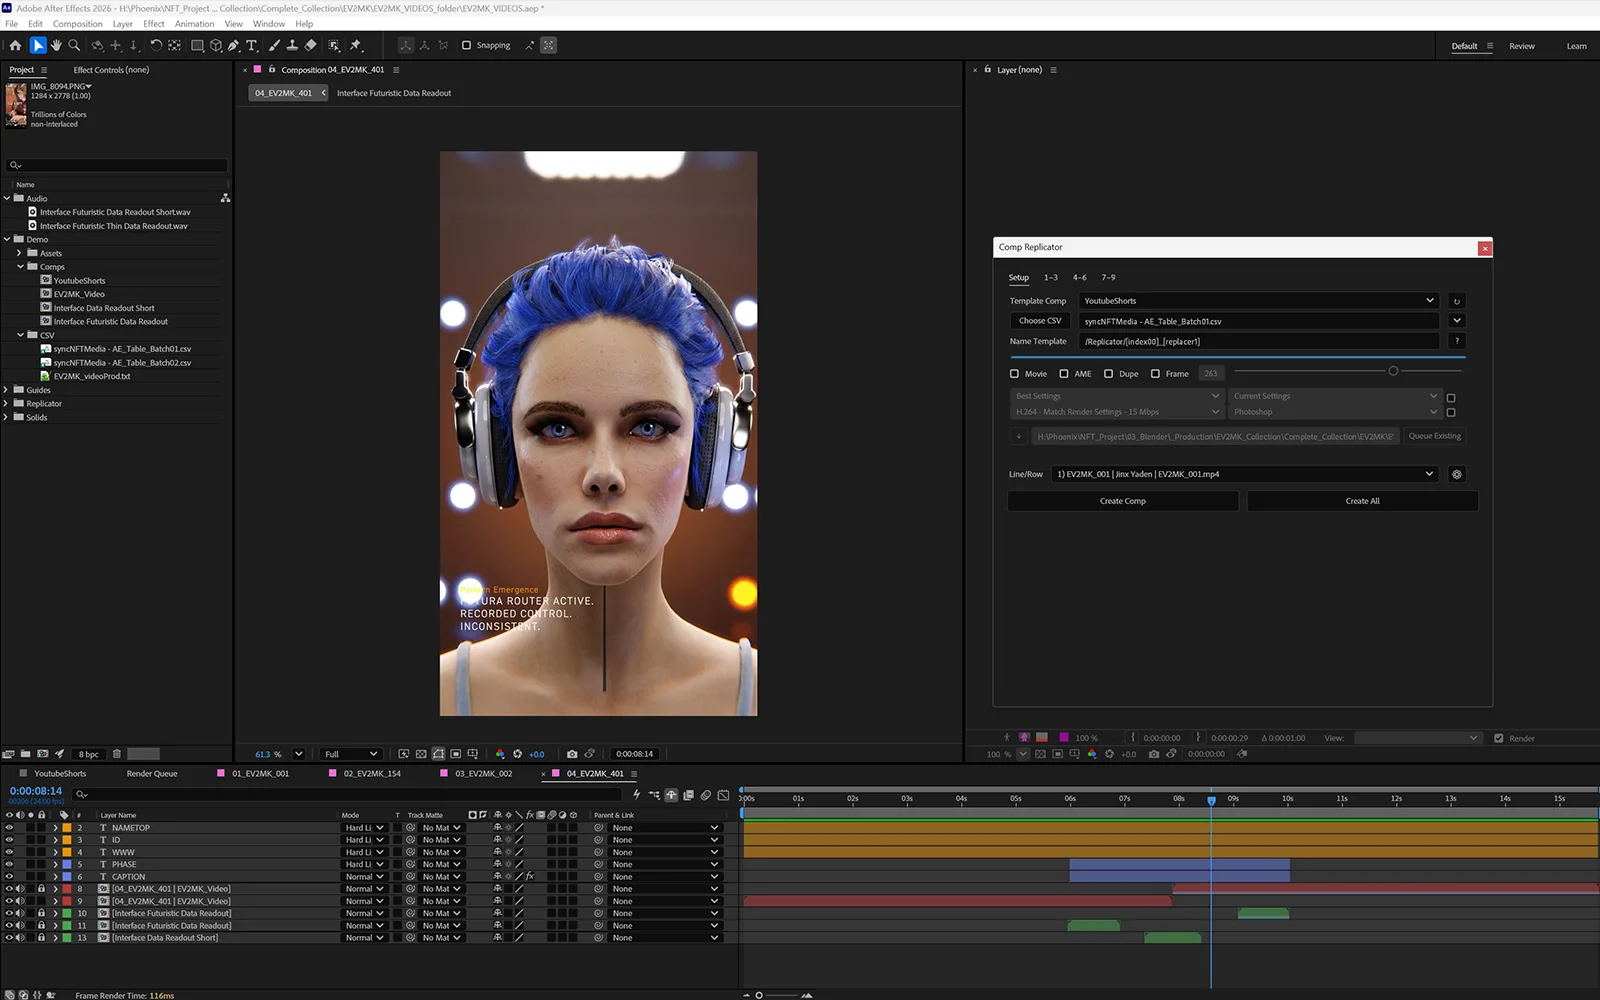
Task: Select the Home icon in the toolbar
Action: 15,45
